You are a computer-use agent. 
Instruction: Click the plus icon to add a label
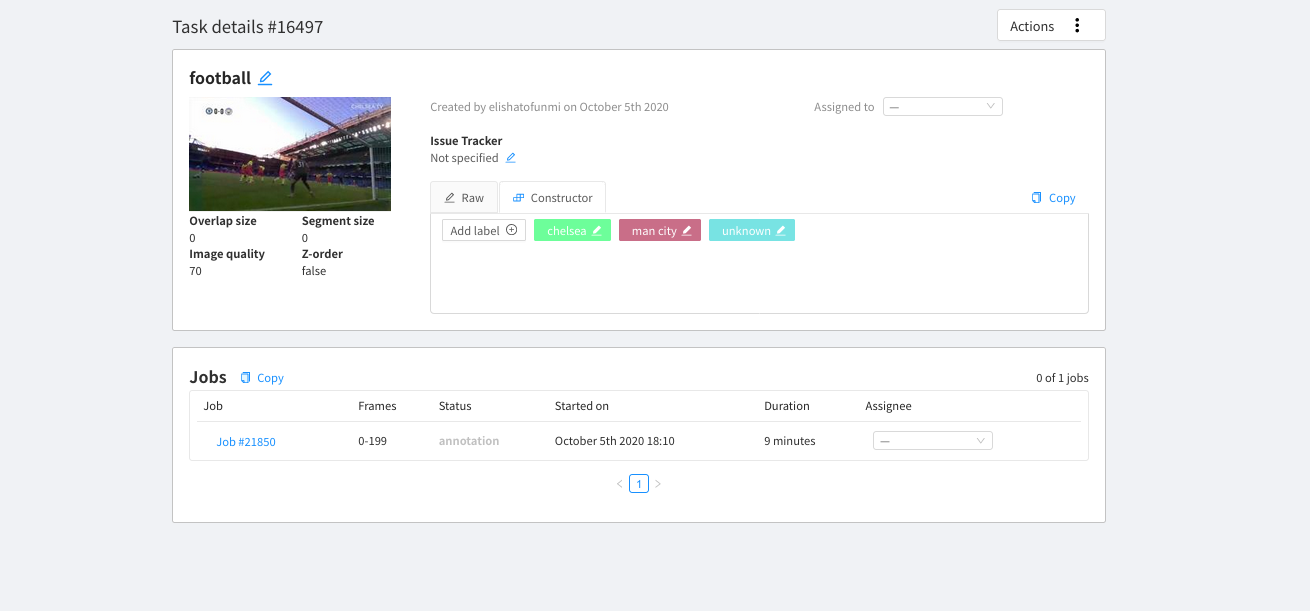tap(510, 229)
